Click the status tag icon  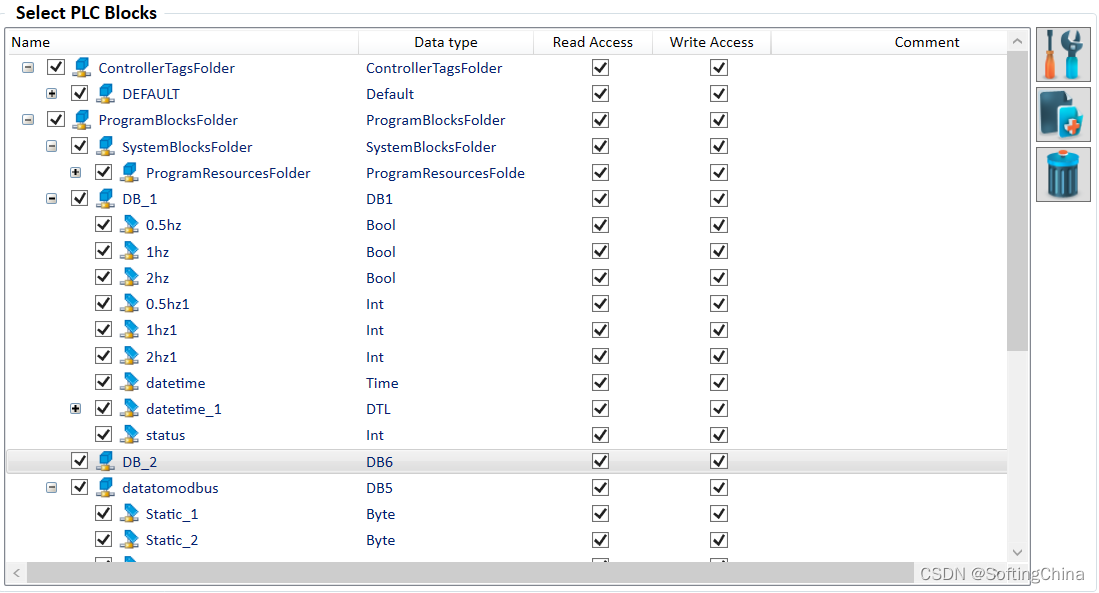pyautogui.click(x=130, y=435)
